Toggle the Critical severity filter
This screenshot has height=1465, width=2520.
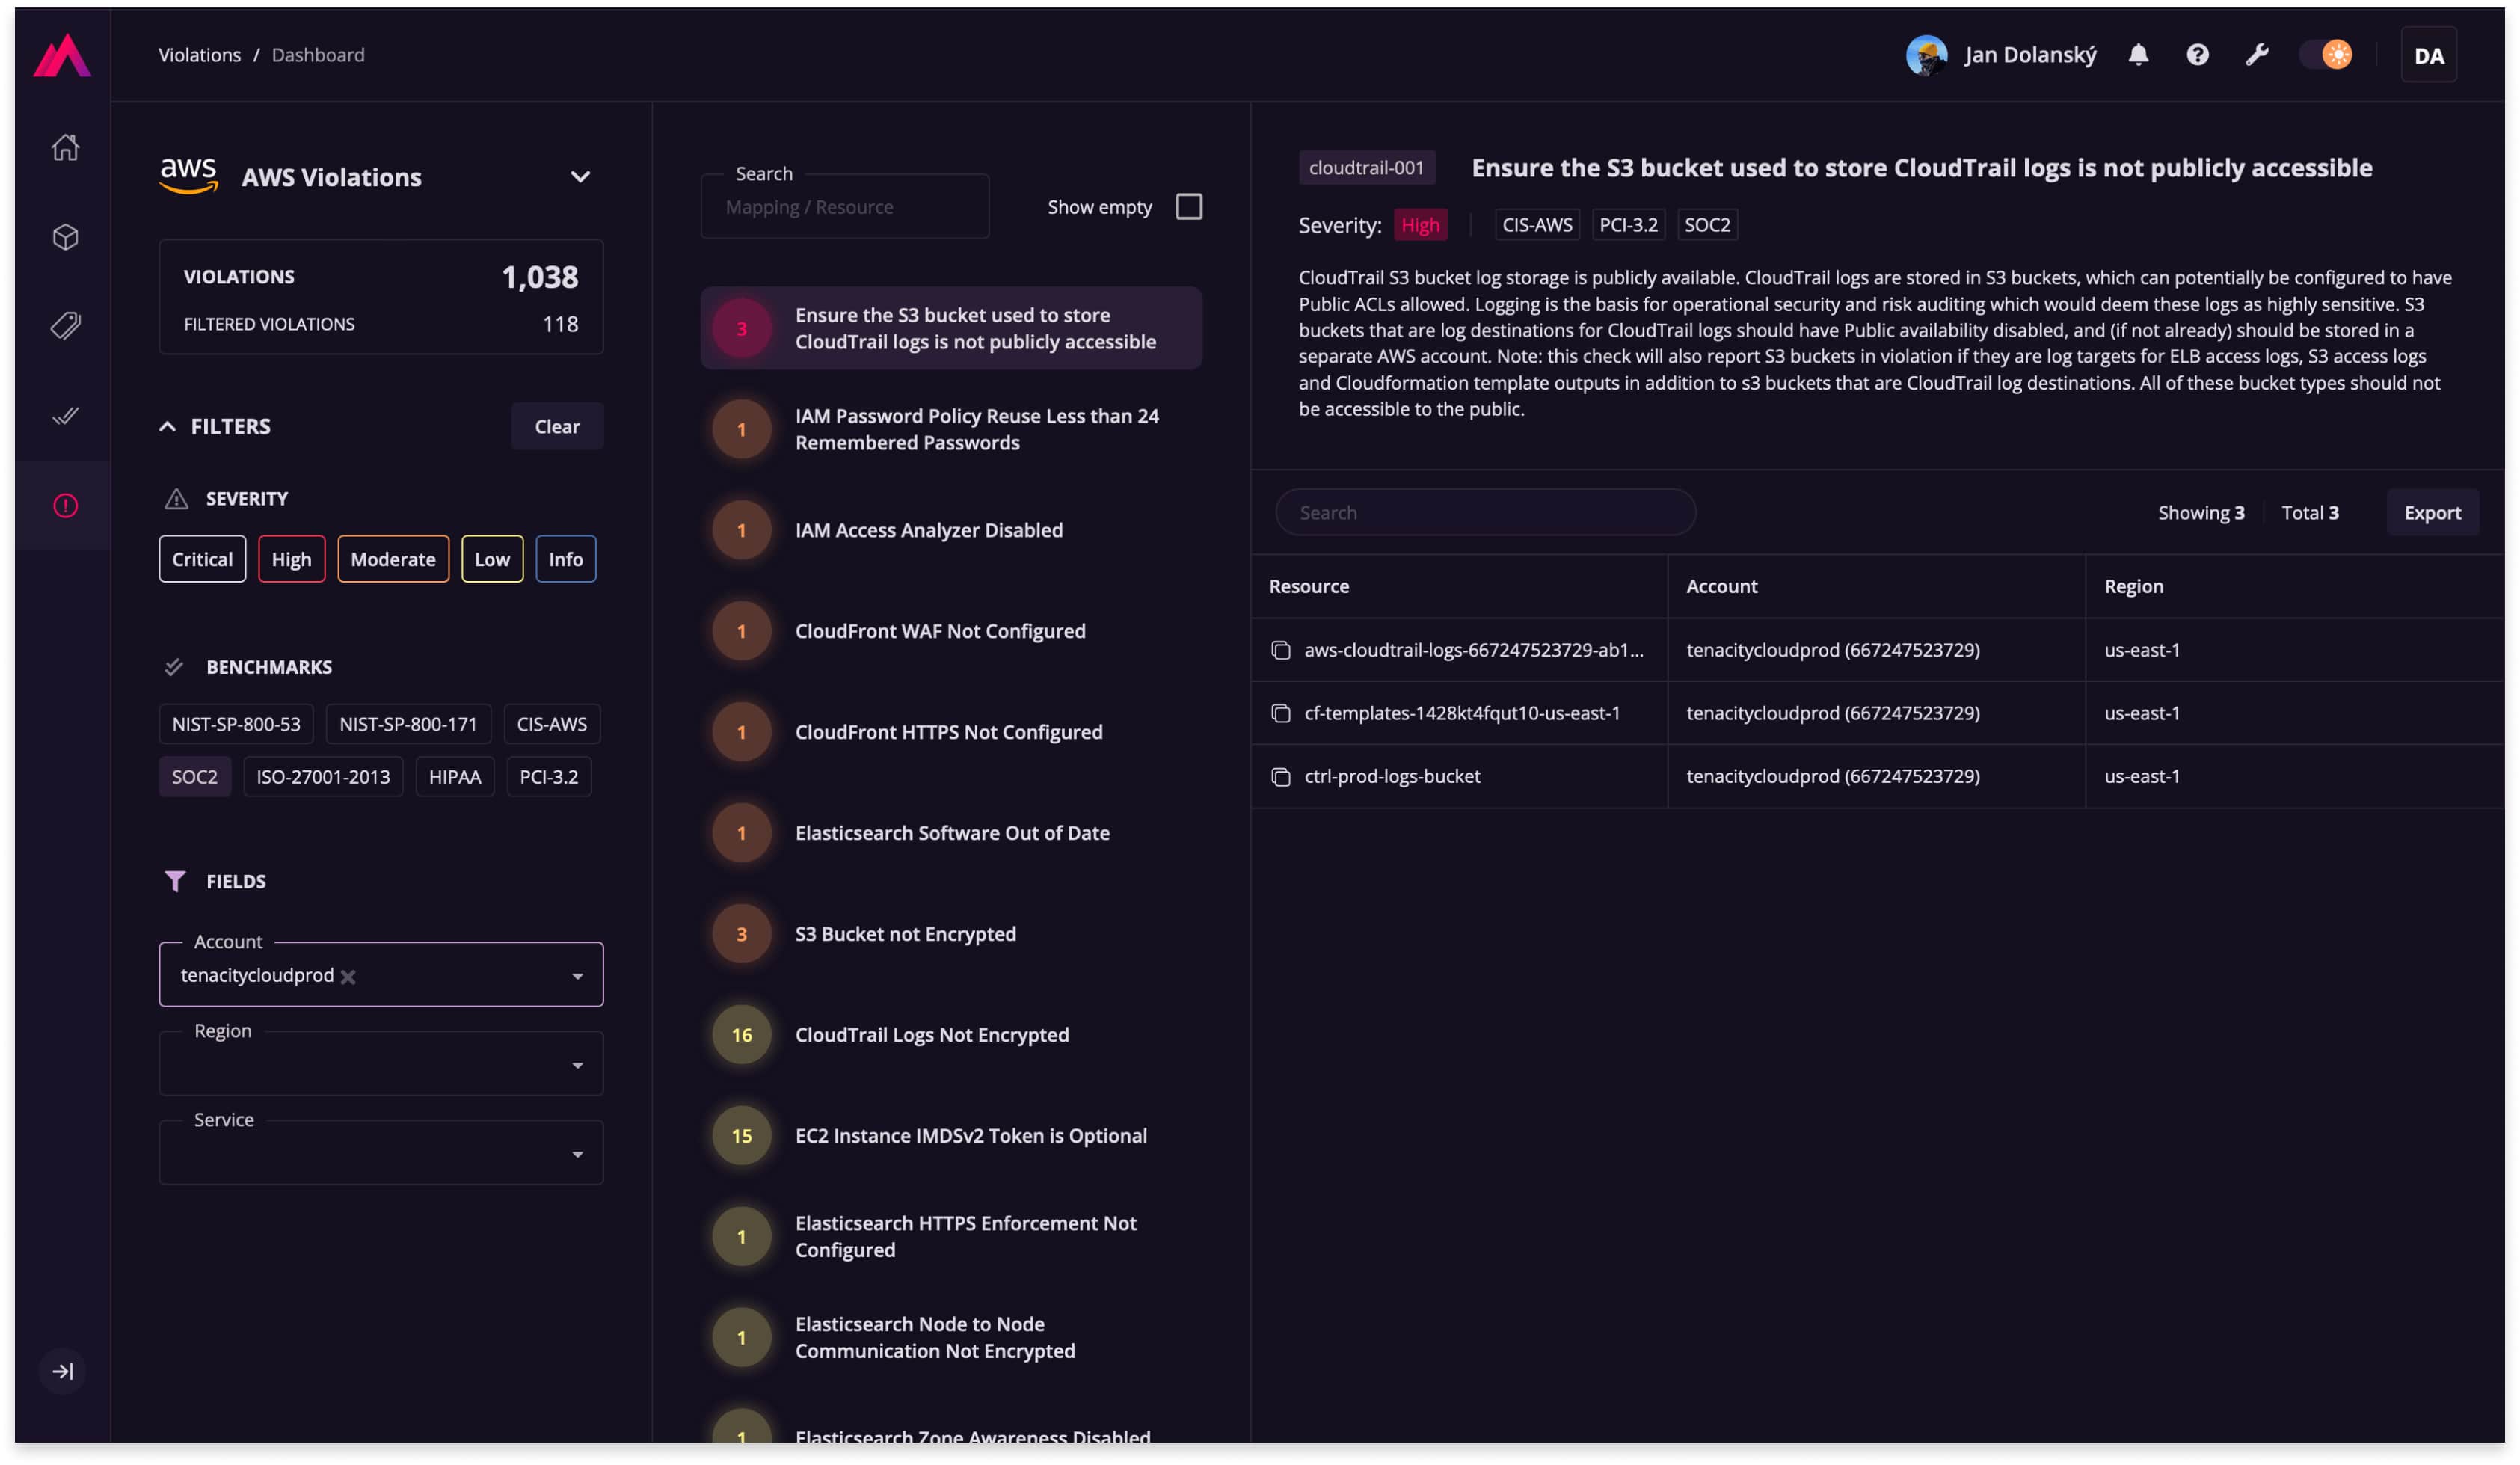202,559
